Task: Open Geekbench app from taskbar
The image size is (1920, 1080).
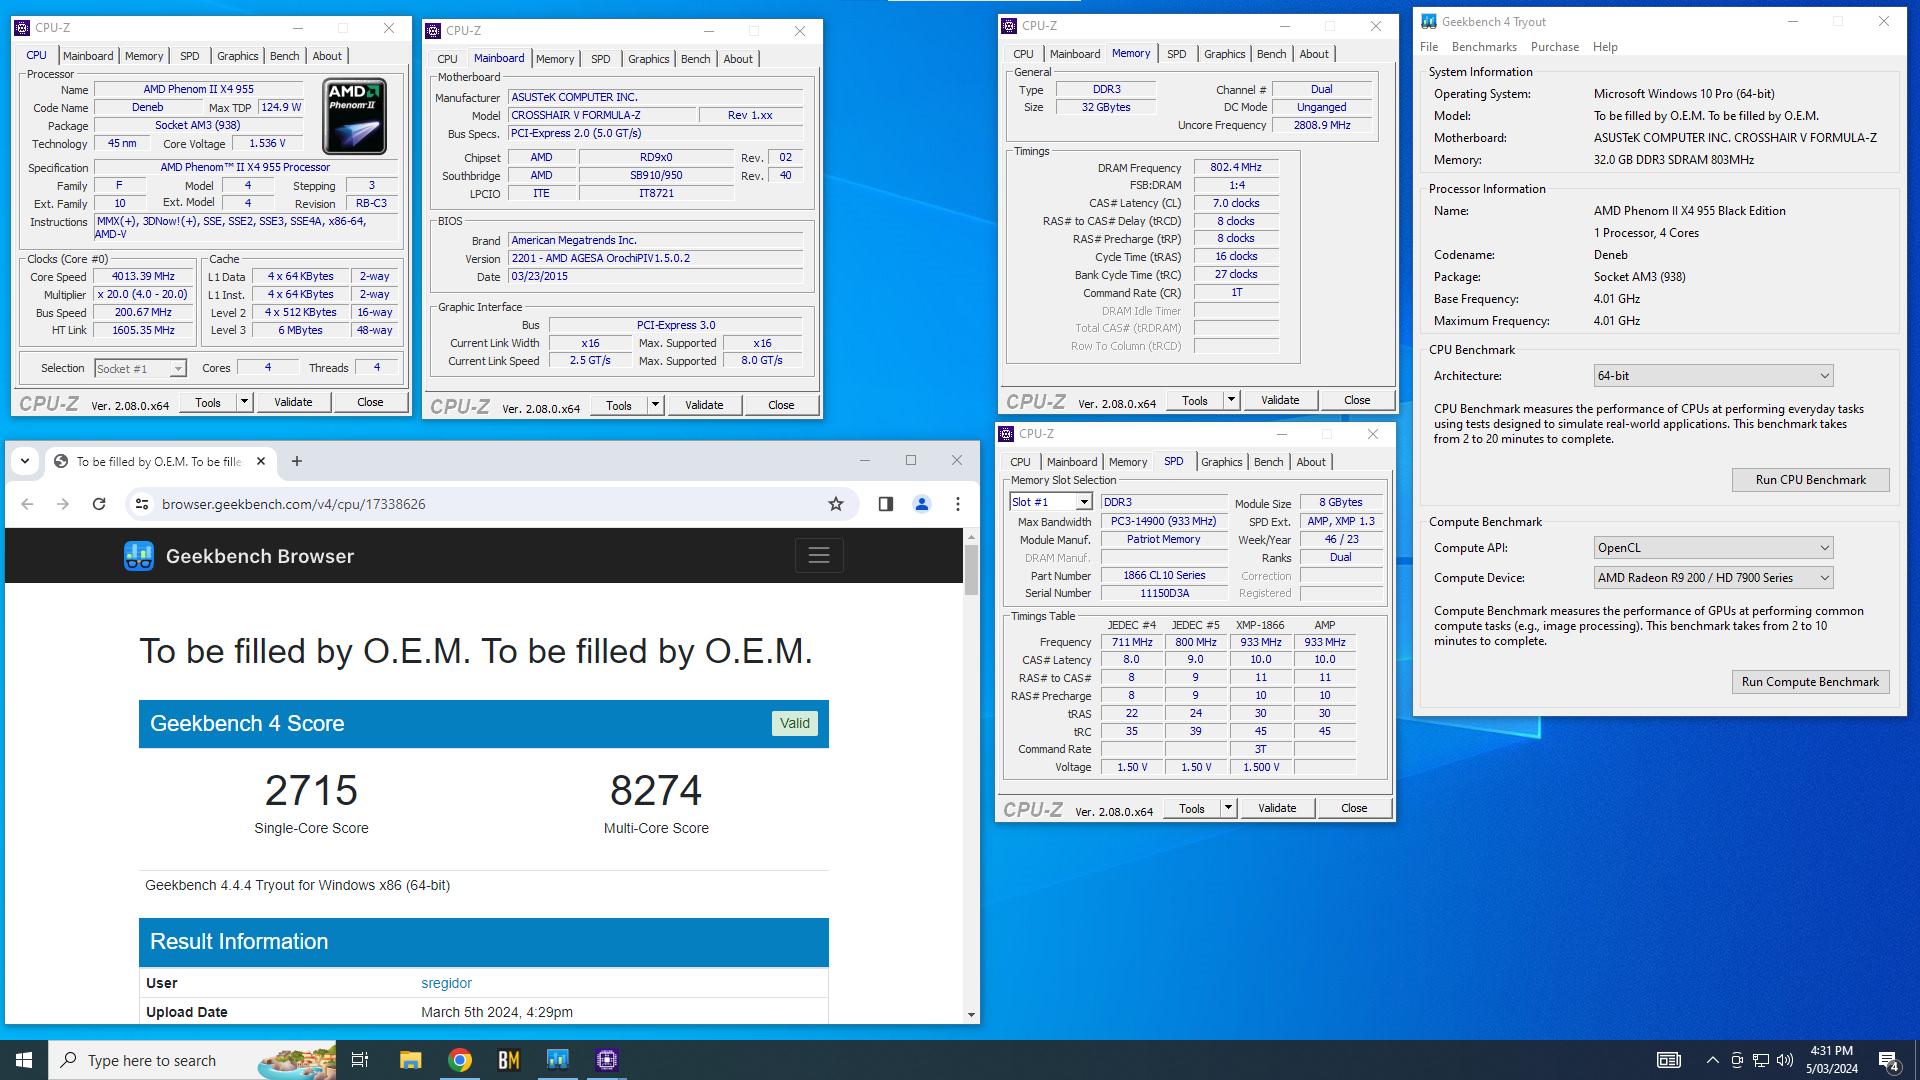Action: click(558, 1060)
